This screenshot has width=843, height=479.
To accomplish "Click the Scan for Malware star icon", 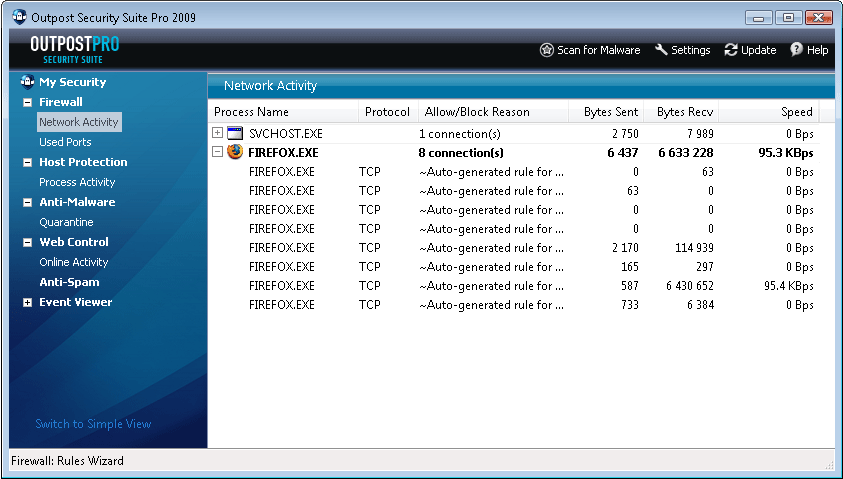I will click(x=546, y=50).
